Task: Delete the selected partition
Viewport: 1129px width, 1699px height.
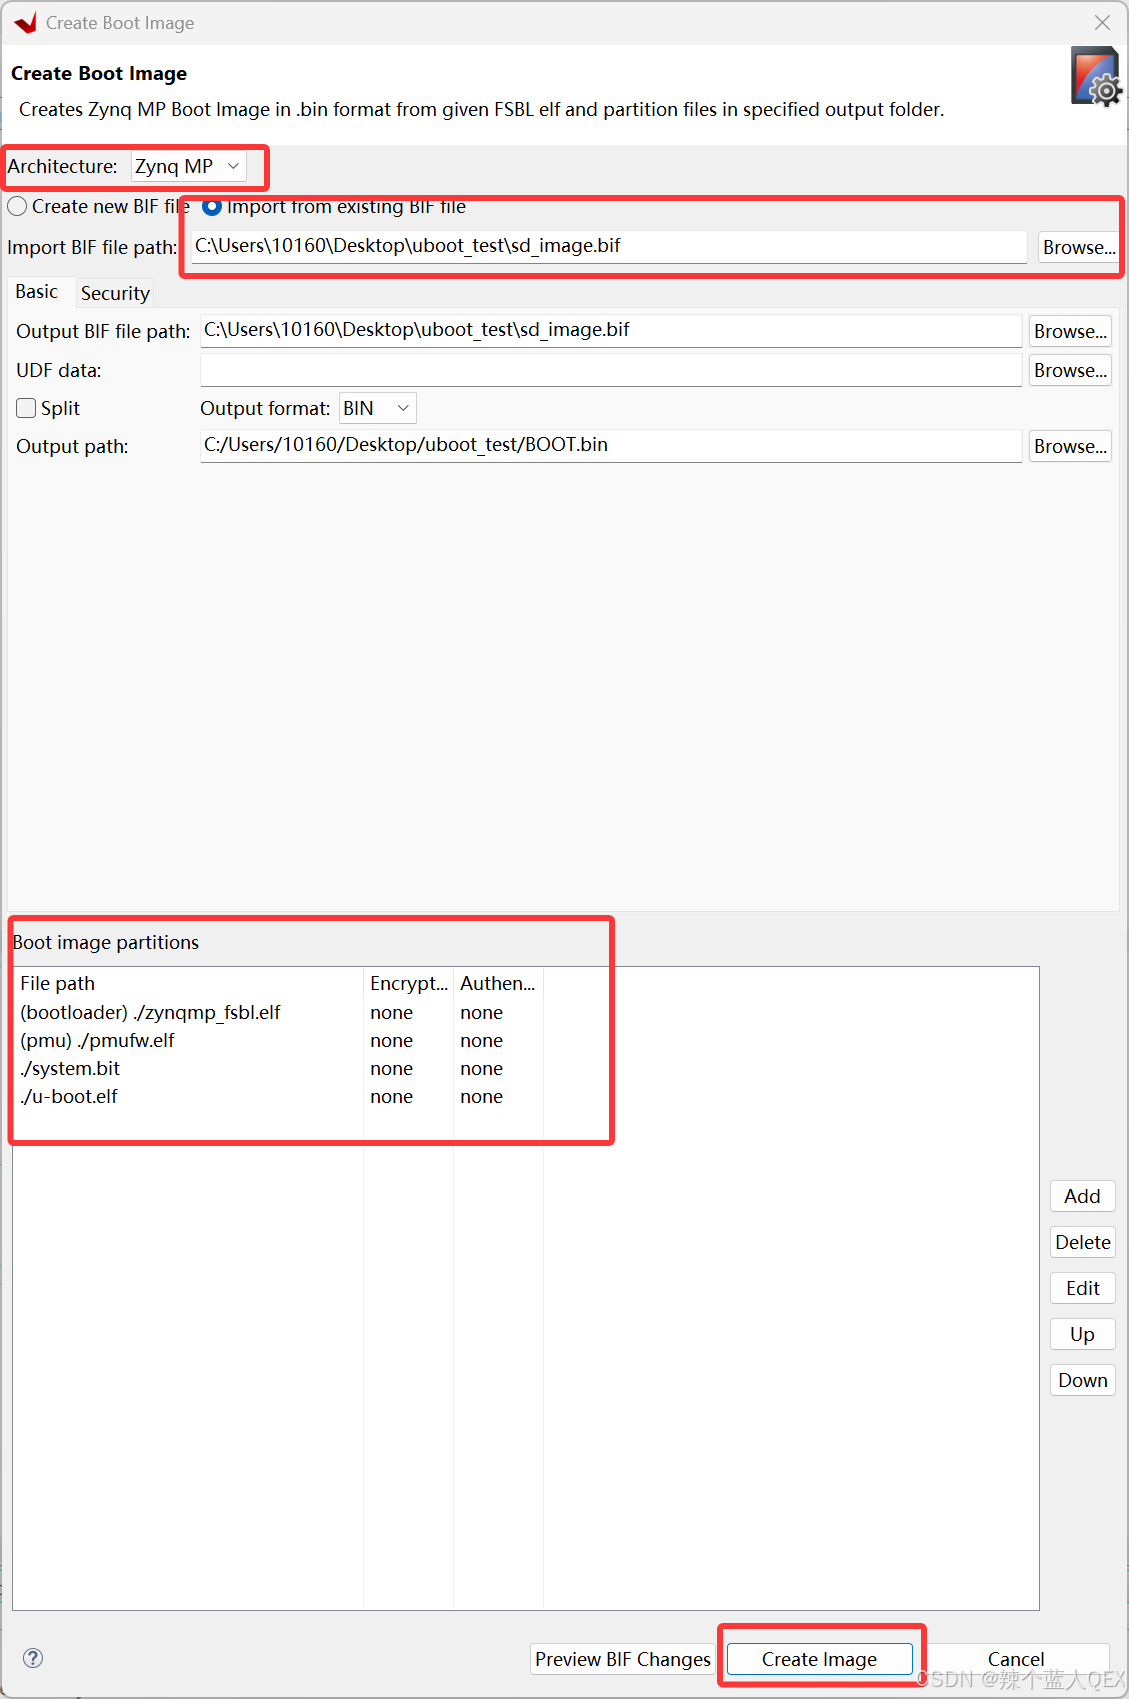Action: pos(1082,1242)
